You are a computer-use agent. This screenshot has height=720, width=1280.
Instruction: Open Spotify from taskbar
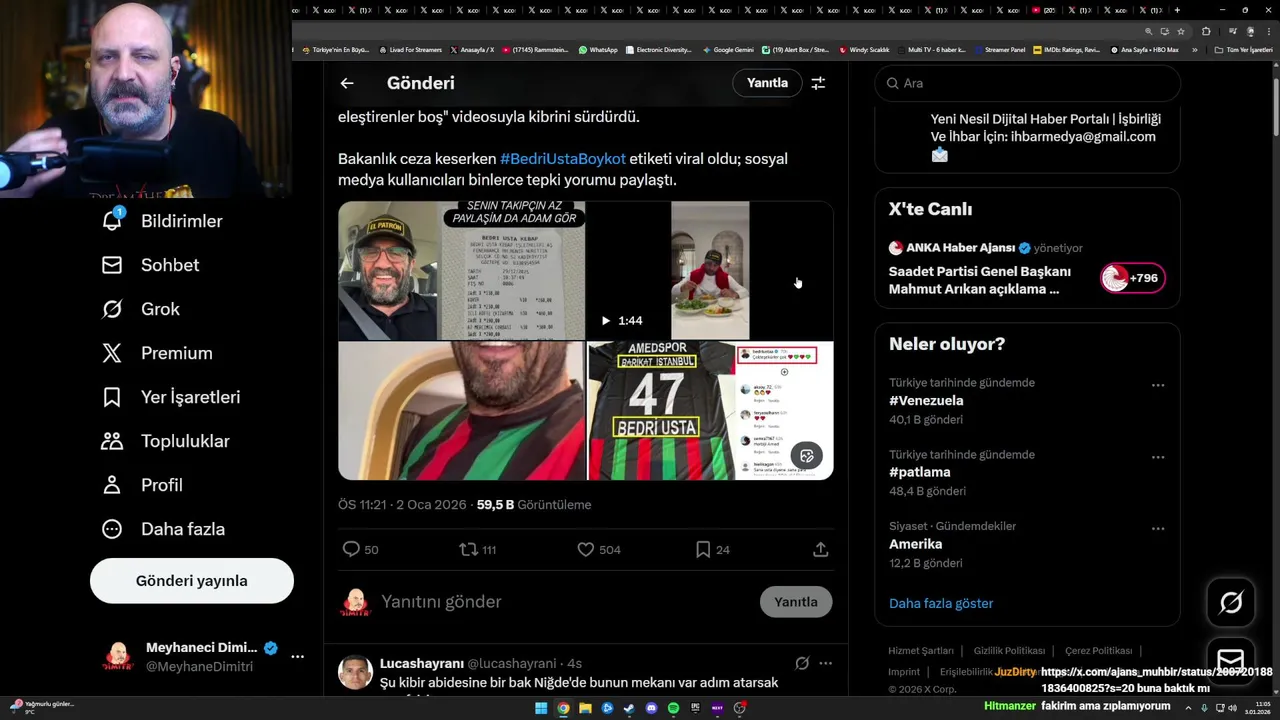click(x=673, y=708)
